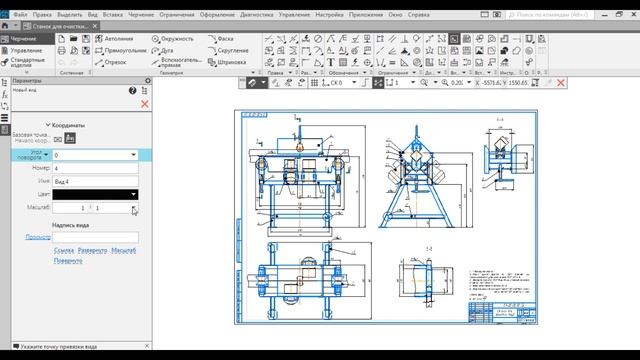Image resolution: width=640 pixels, height=360 pixels.
Task: Expand the Обозначения group arrow
Action: pyautogui.click(x=364, y=73)
